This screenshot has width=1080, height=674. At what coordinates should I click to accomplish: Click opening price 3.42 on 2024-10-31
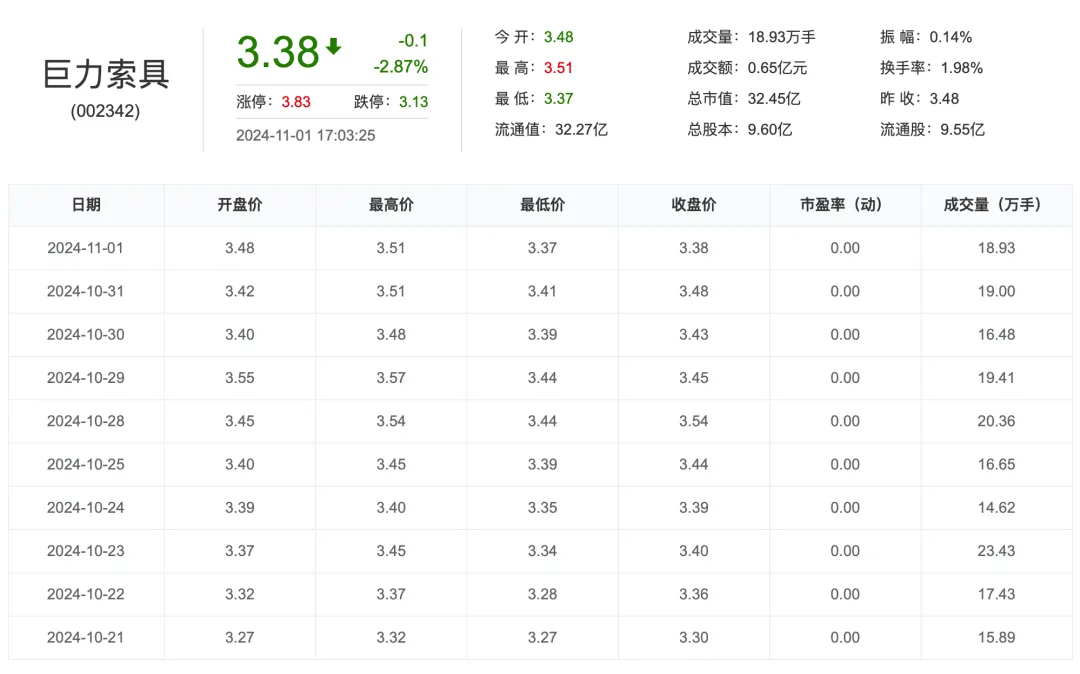(x=240, y=291)
